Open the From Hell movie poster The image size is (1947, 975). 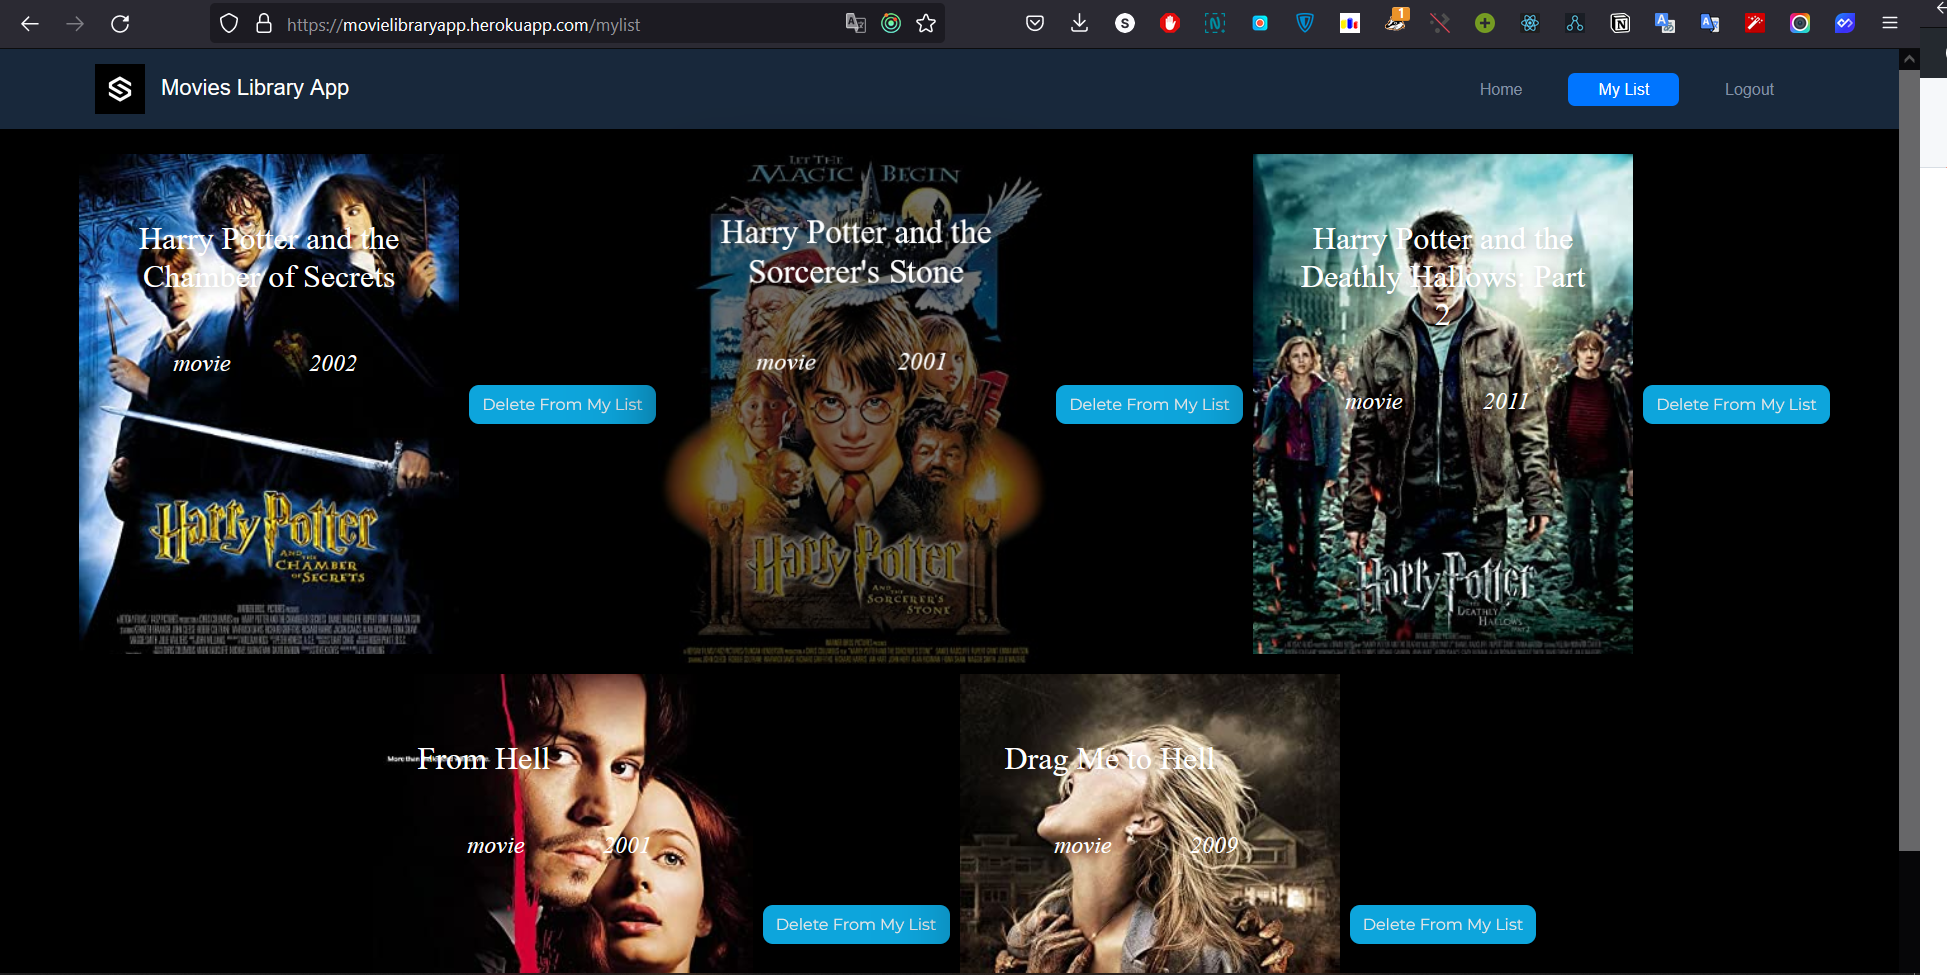[563, 824]
